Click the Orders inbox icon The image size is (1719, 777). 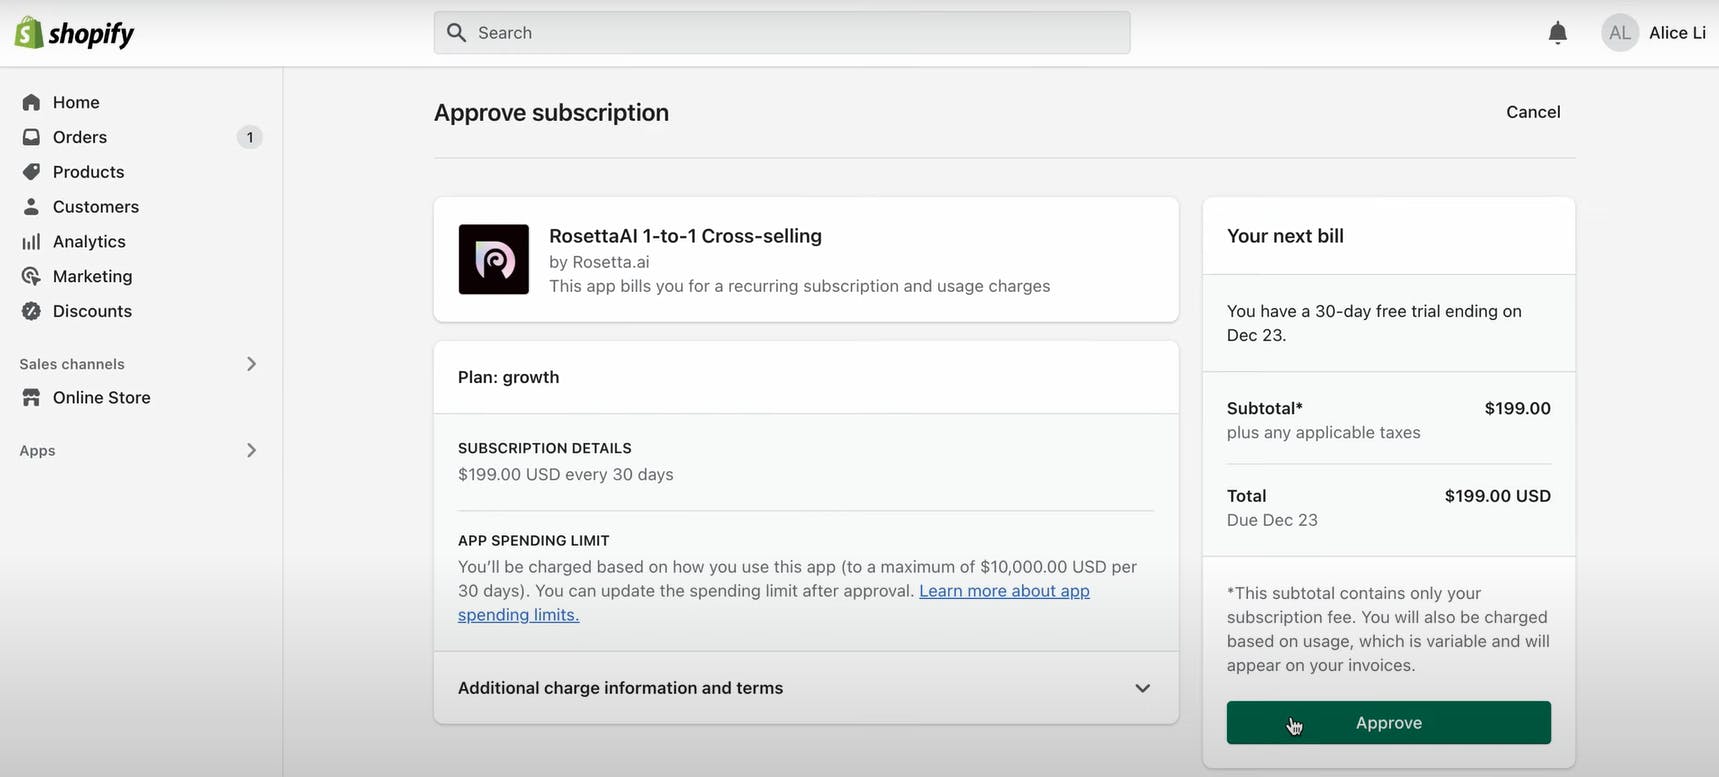pyautogui.click(x=31, y=137)
